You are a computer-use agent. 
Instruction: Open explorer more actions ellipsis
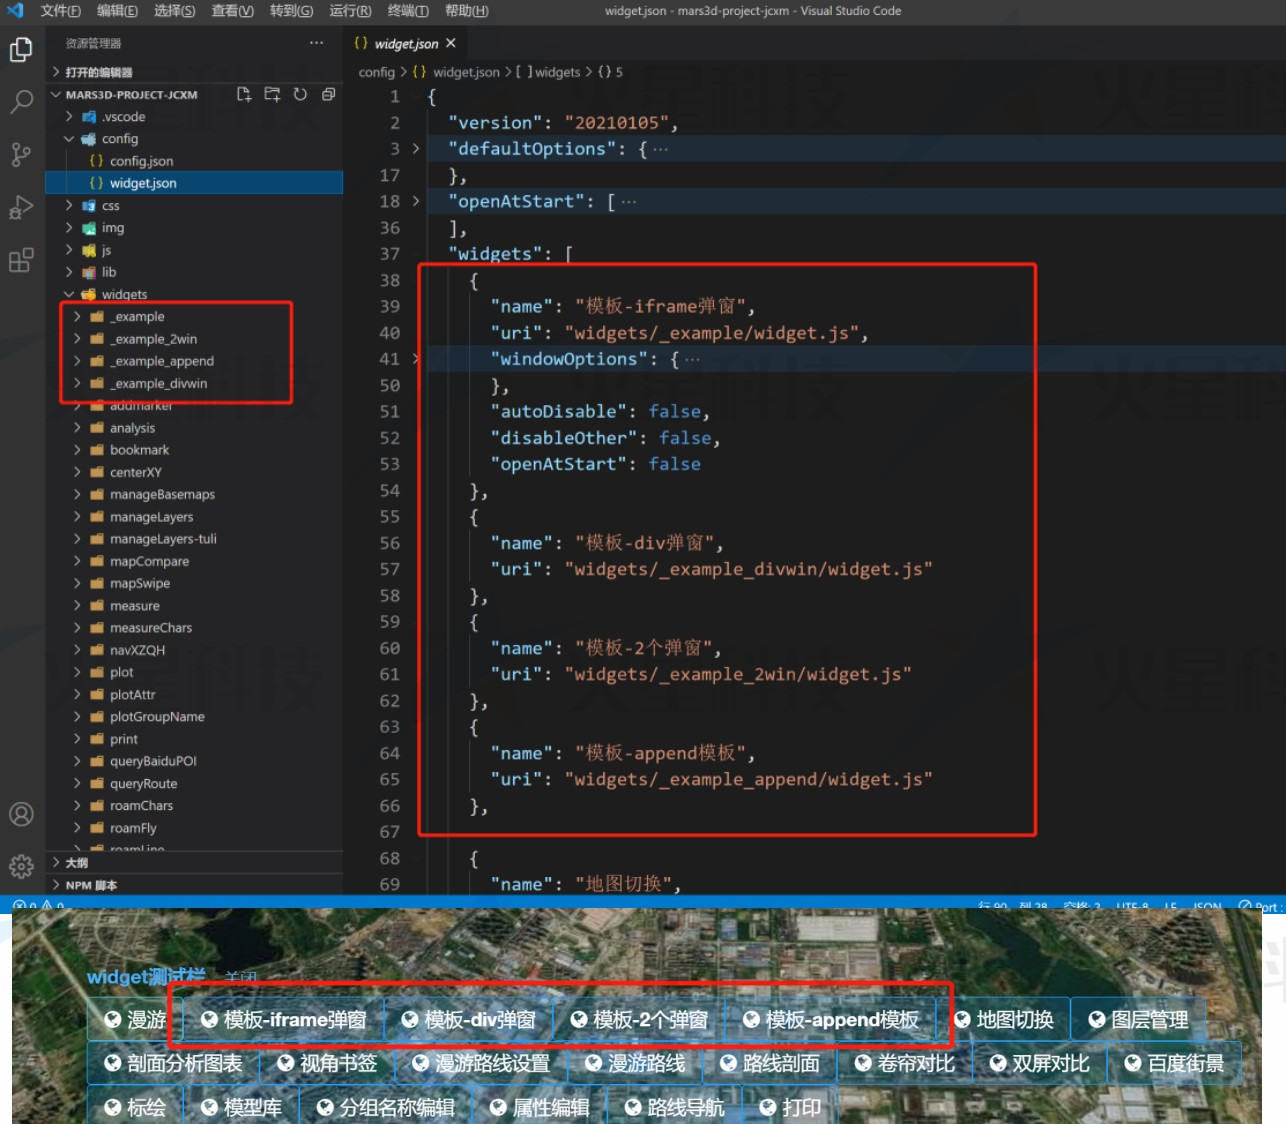tap(316, 43)
